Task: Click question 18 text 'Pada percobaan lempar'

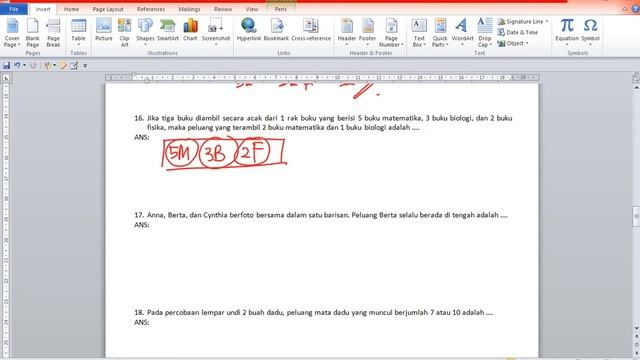Action: [x=185, y=313]
